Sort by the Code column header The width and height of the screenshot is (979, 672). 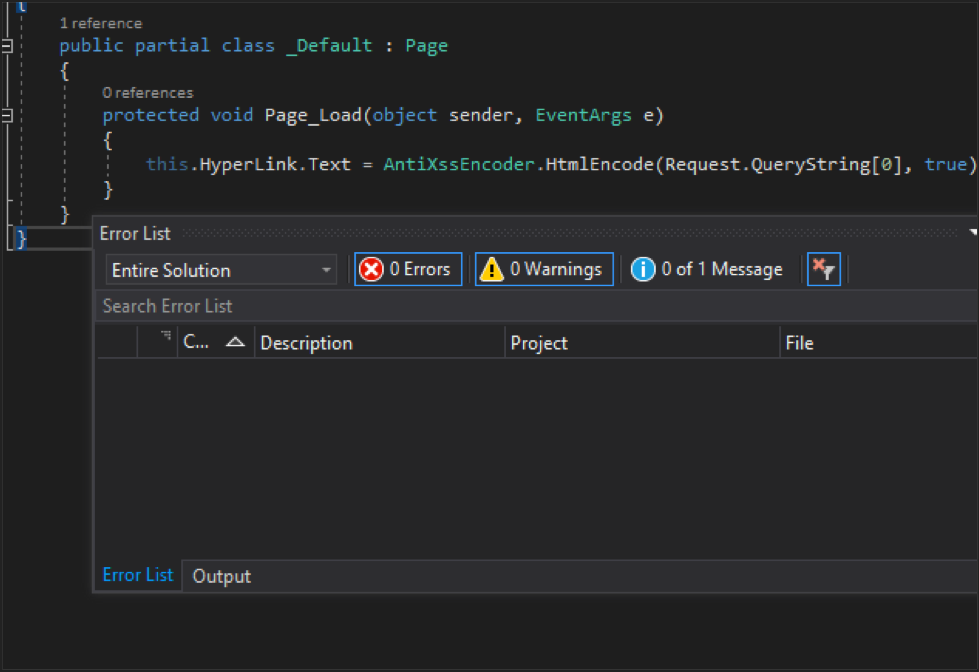(215, 342)
